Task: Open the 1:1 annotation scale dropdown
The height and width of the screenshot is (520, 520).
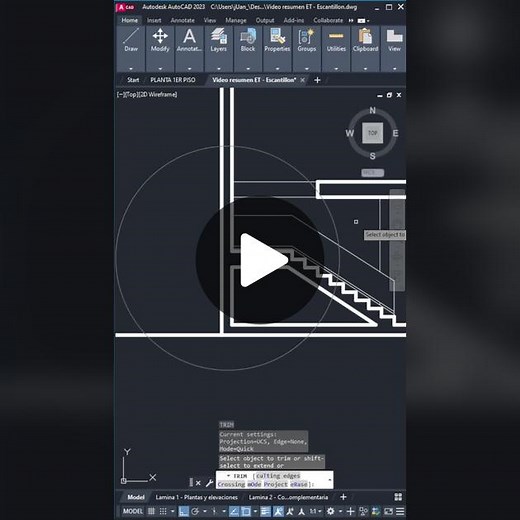Action: [315, 511]
